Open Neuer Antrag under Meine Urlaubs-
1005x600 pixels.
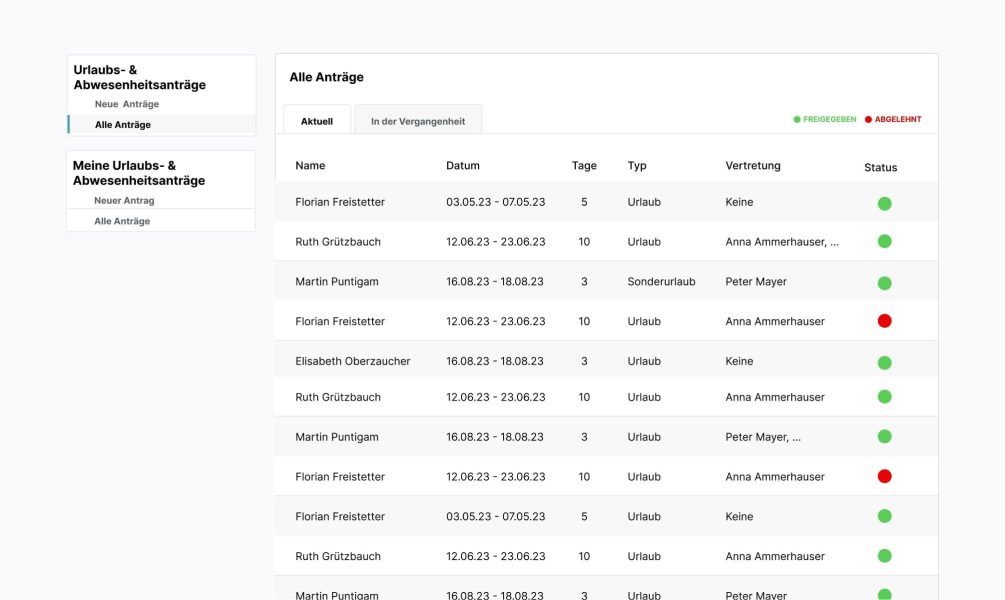coord(124,201)
